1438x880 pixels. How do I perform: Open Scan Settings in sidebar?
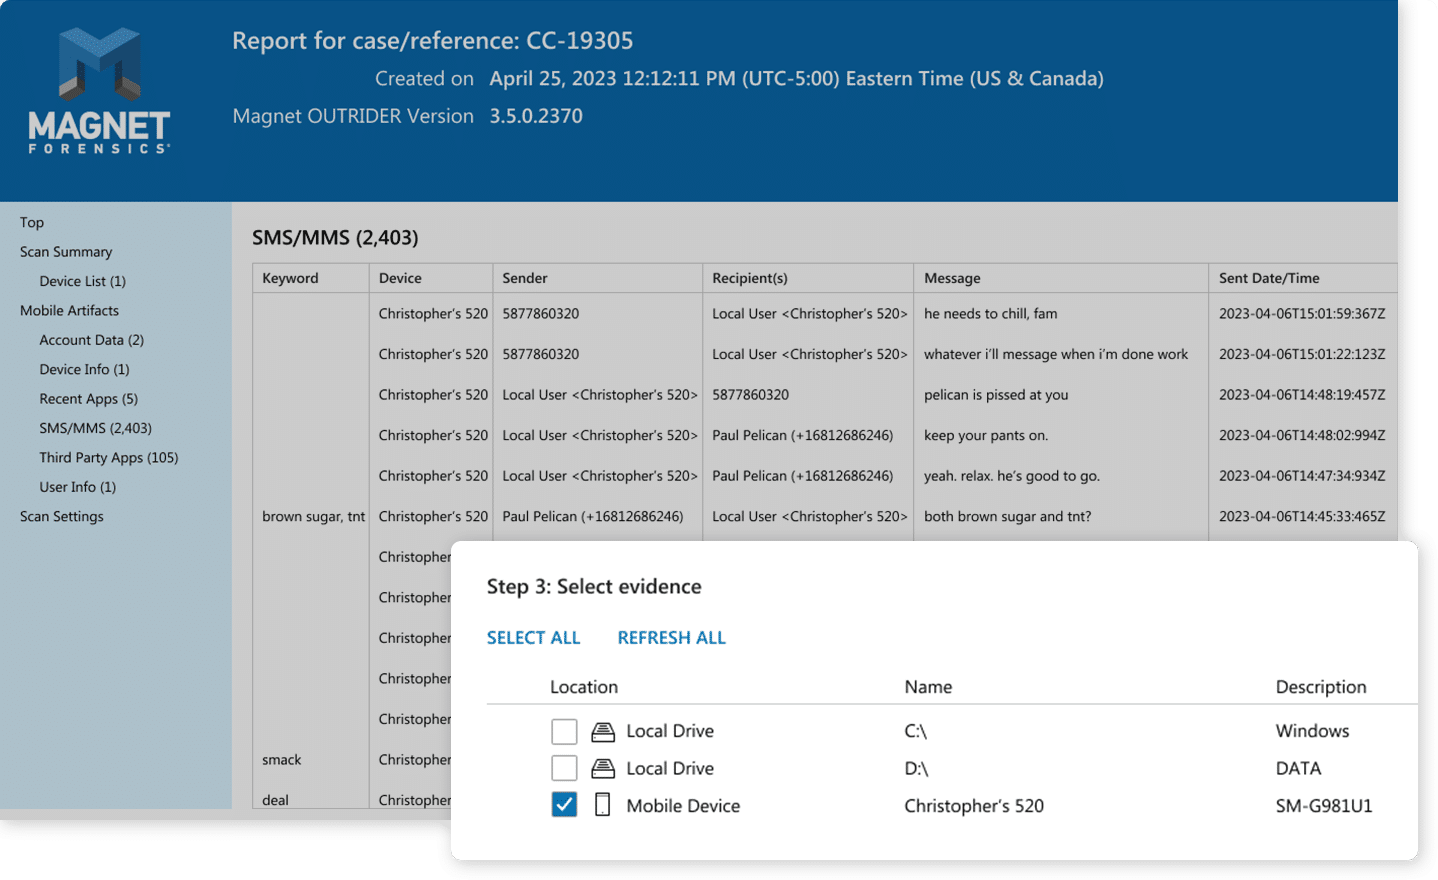coord(62,517)
